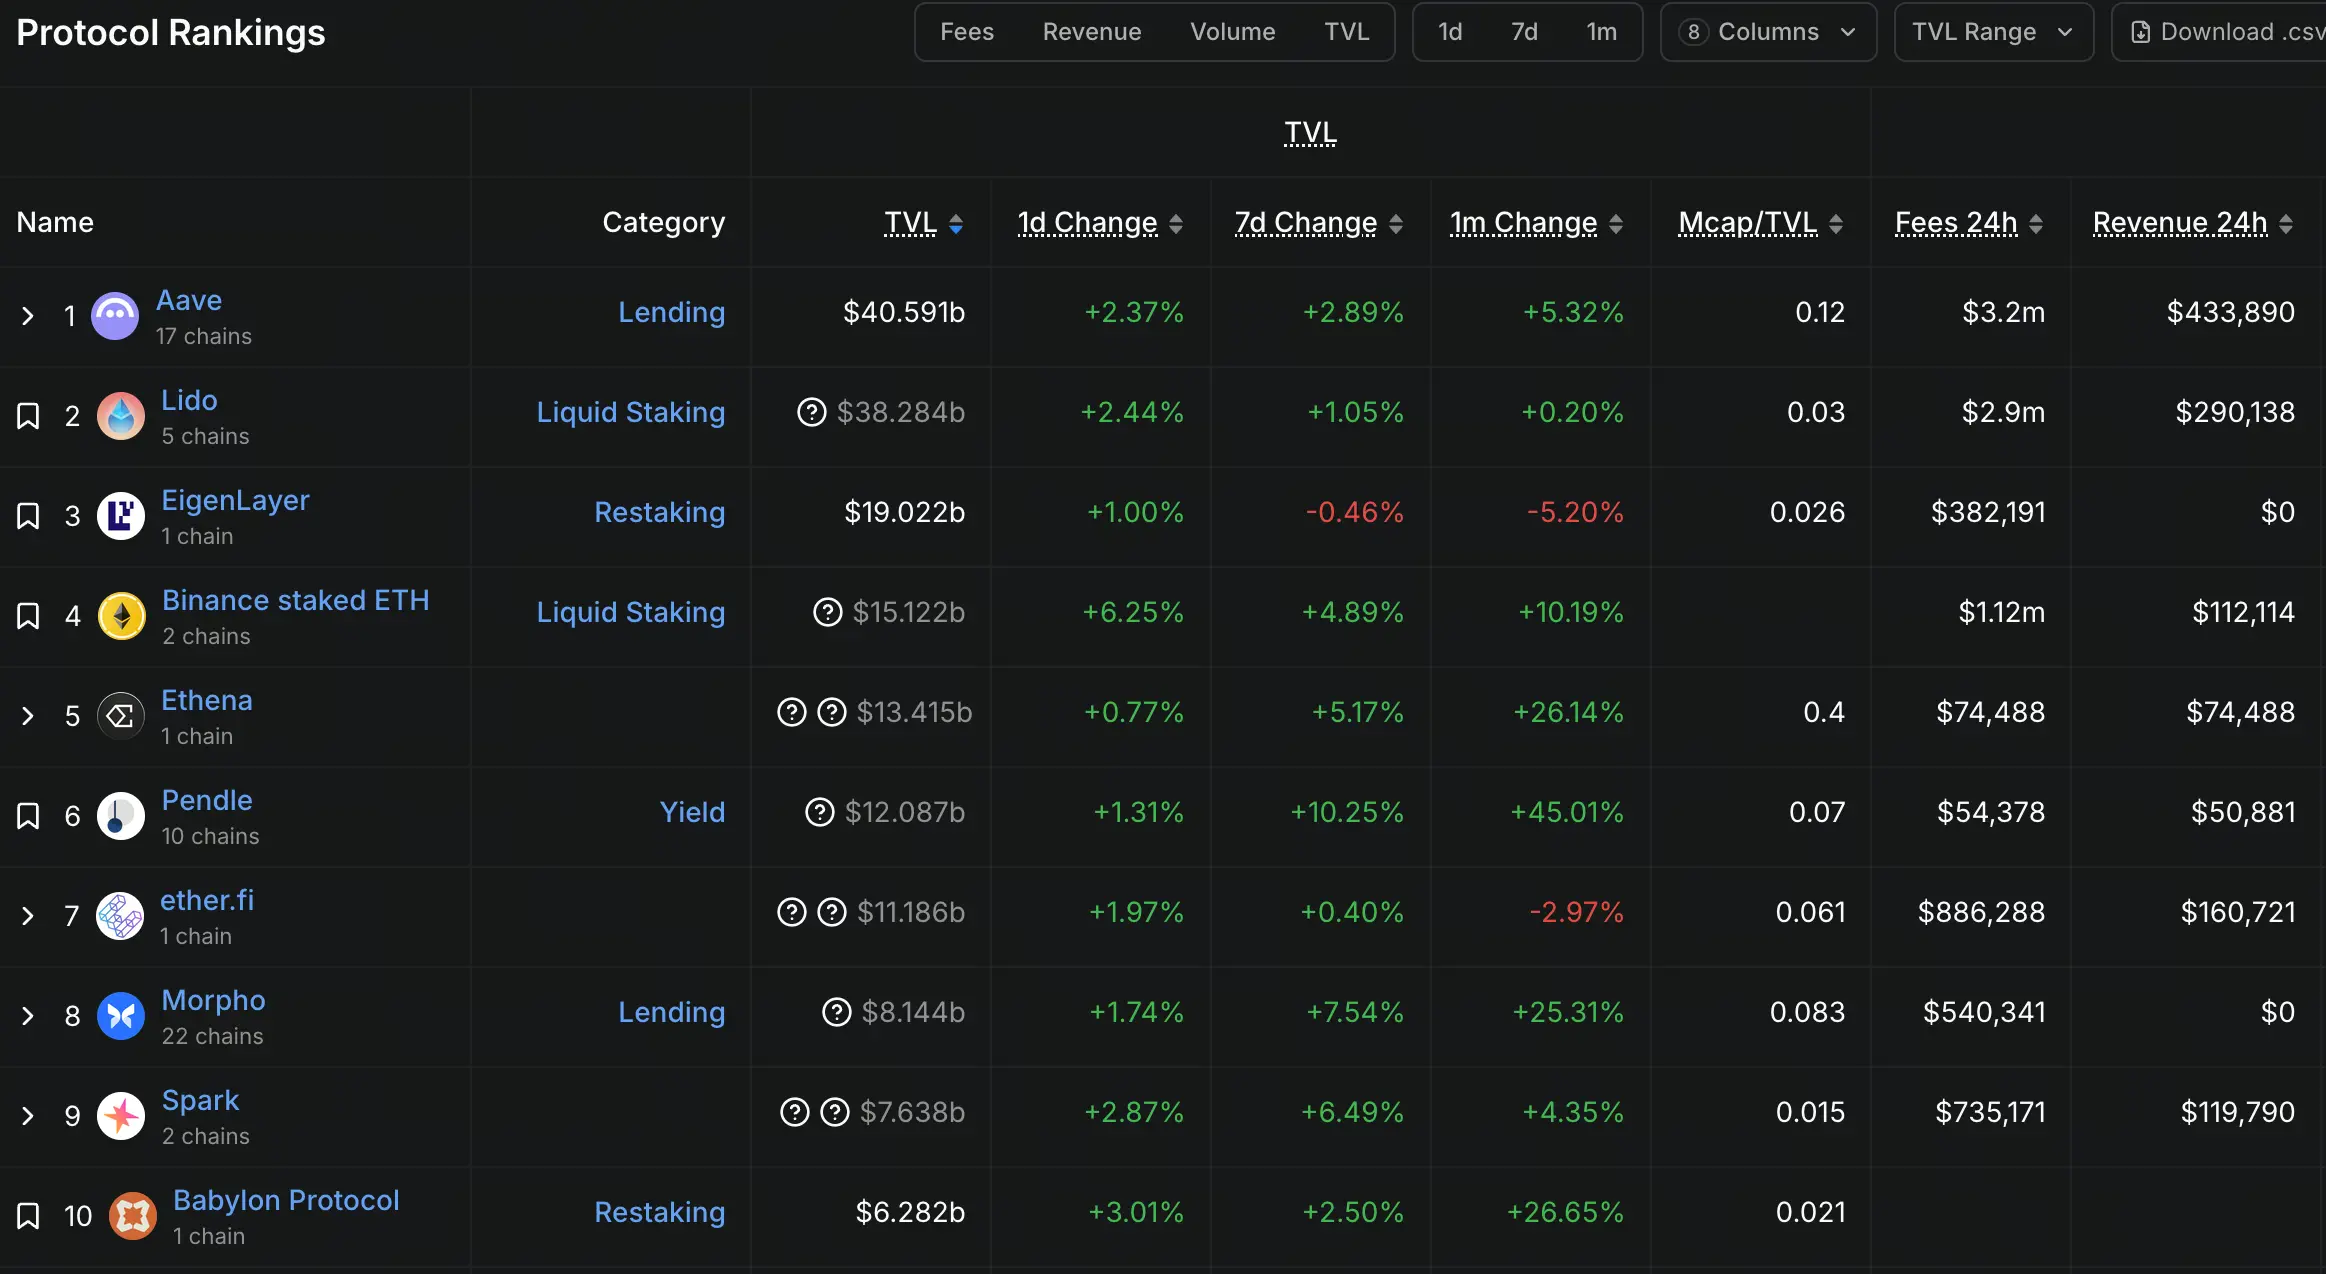Screen dimensions: 2326x1274
Task: Click the info icon beside Pendle TVL
Action: pyautogui.click(x=820, y=812)
